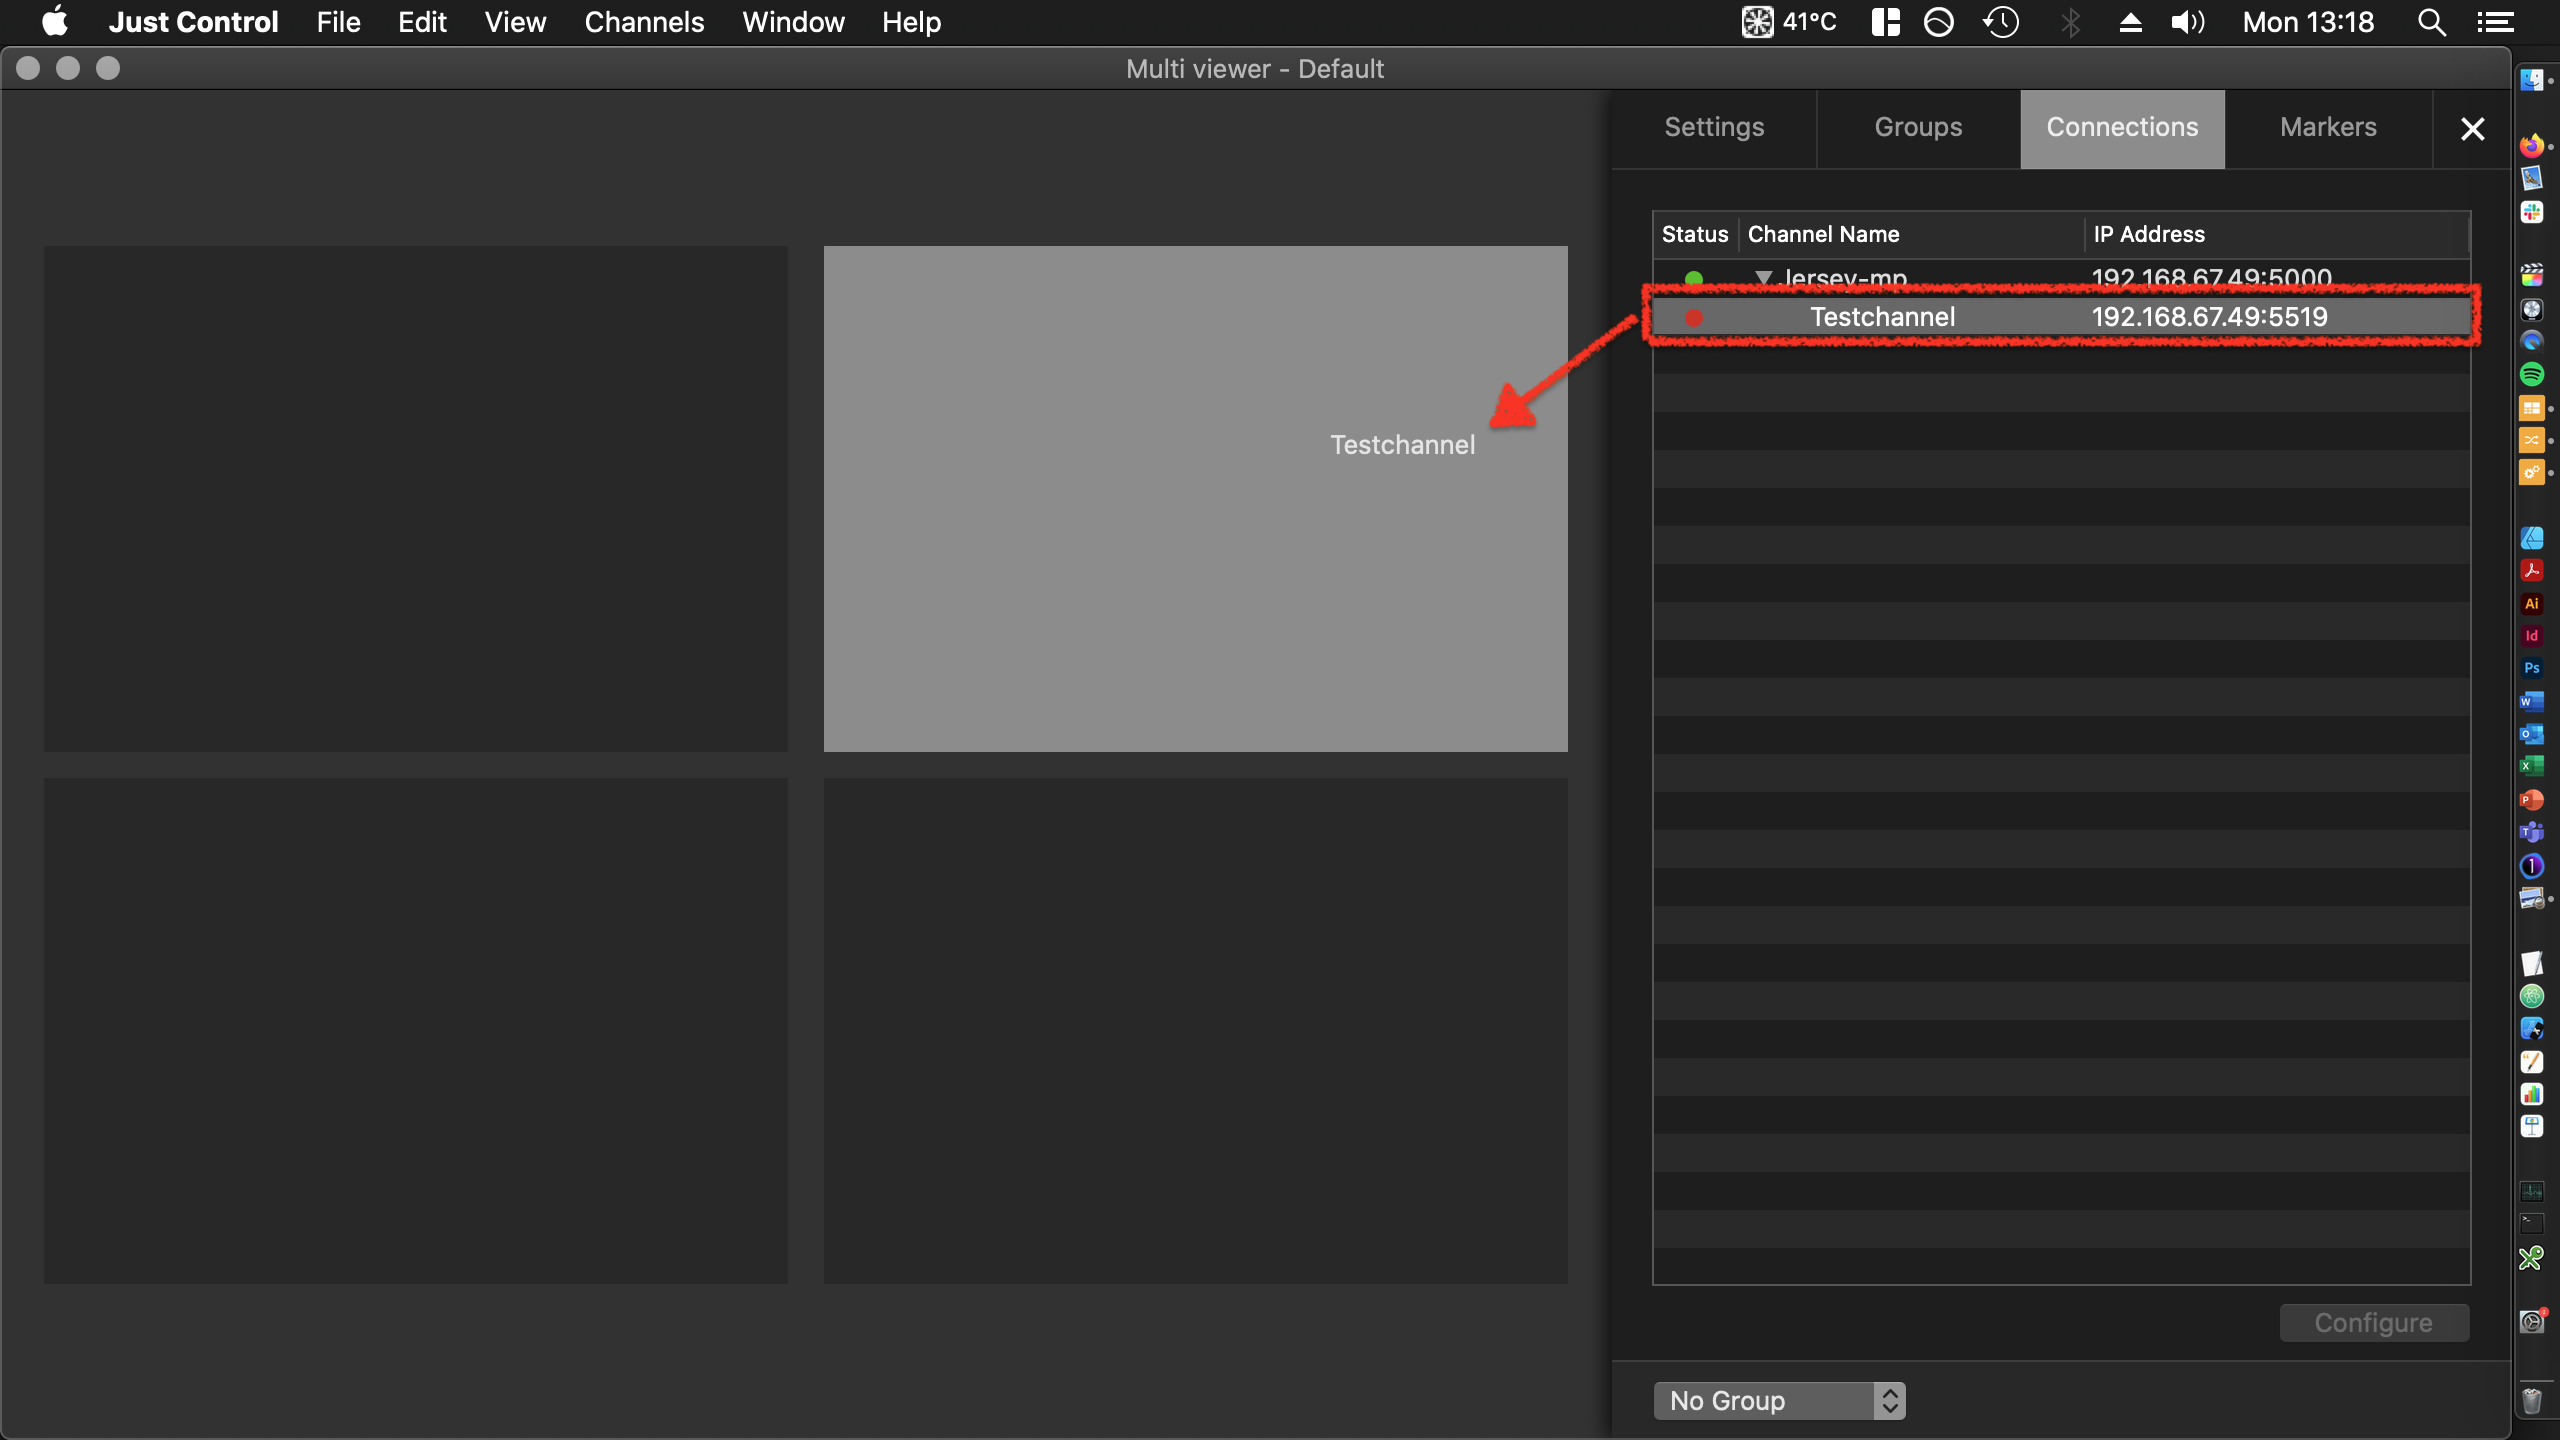Image resolution: width=2560 pixels, height=1440 pixels.
Task: Click the Configure button
Action: [2374, 1322]
